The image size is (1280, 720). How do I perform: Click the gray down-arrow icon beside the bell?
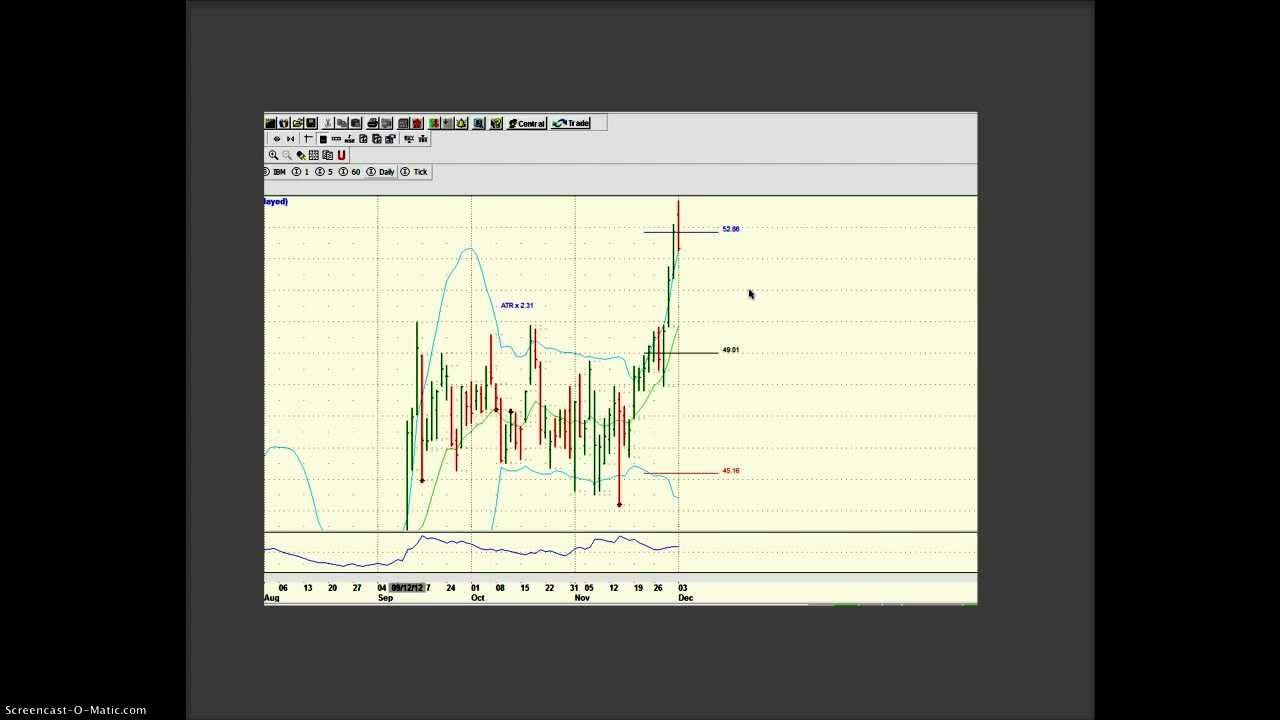click(x=448, y=123)
